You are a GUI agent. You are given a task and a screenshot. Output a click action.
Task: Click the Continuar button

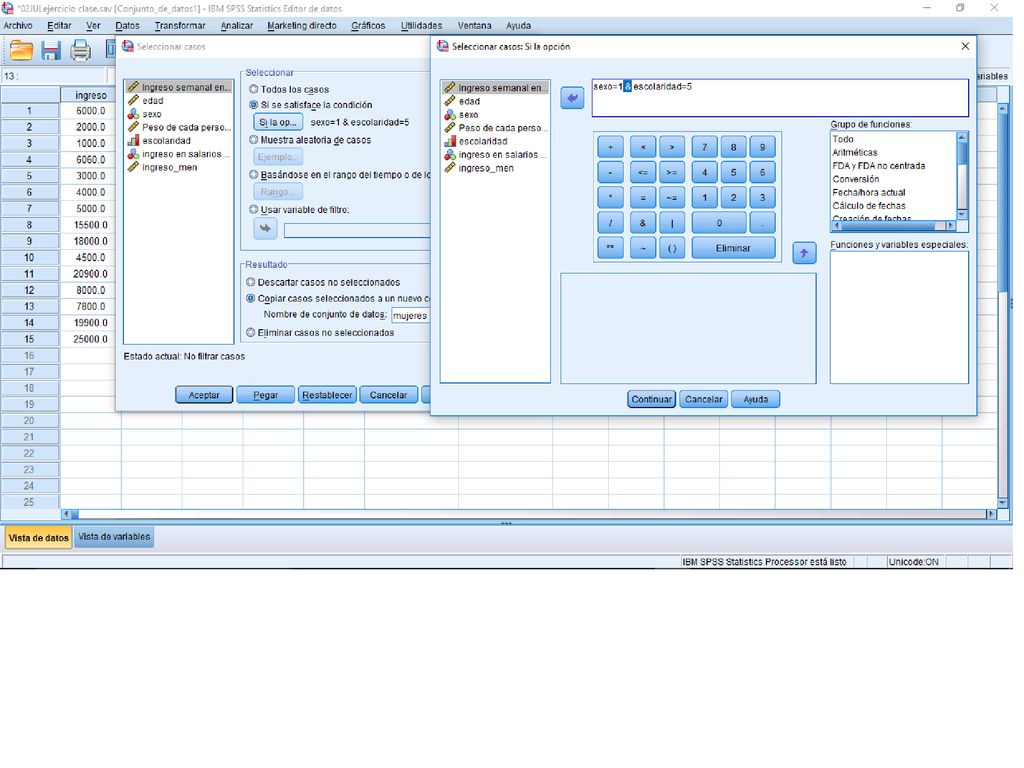(x=651, y=399)
